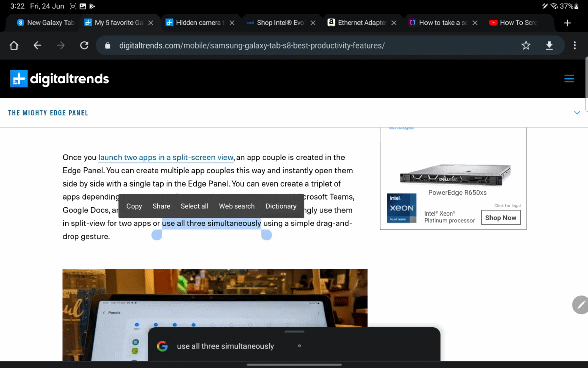
Task: Switch to the Ethernet Adapter tab
Action: 359,23
